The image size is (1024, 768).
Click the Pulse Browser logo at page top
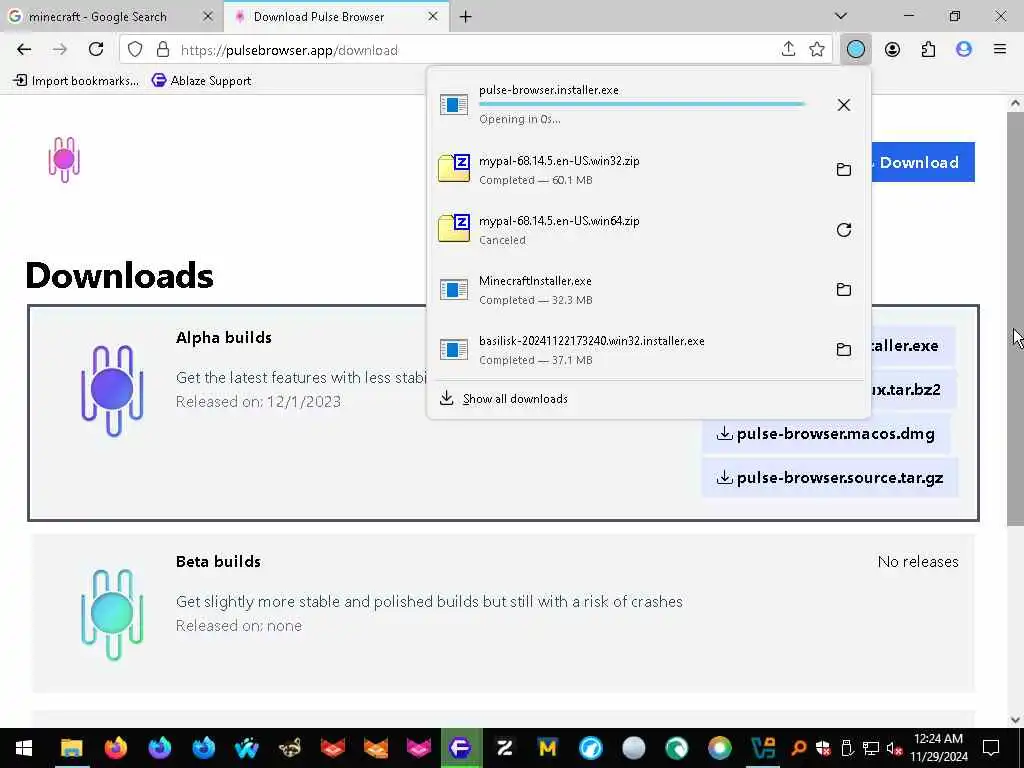(x=64, y=159)
